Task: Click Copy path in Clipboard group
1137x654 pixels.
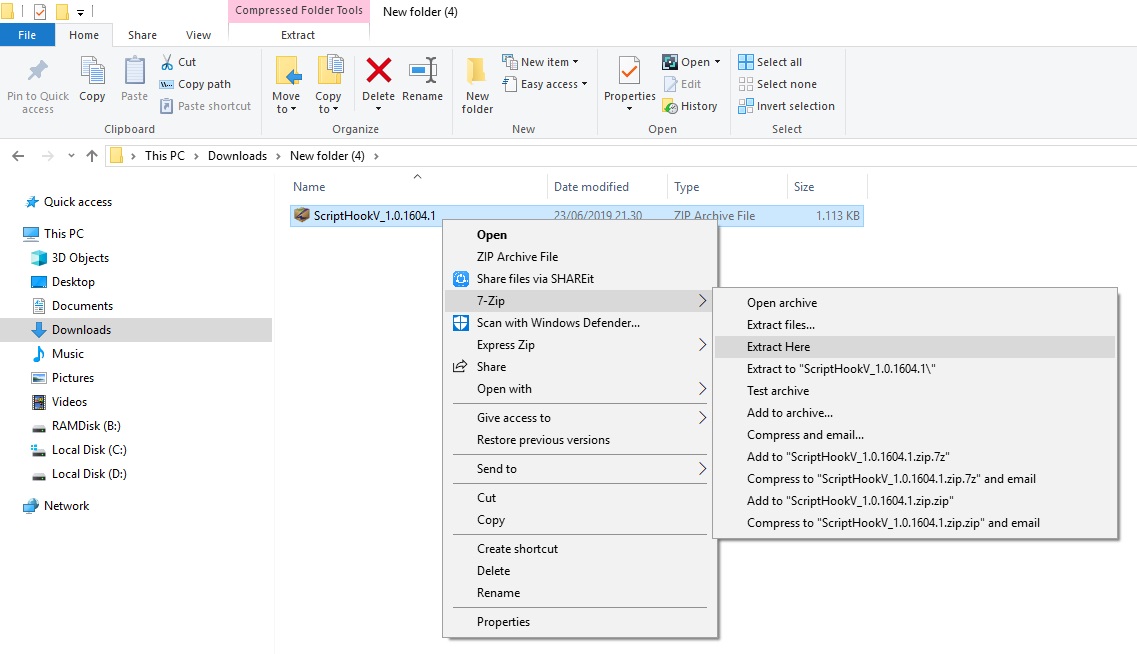Action: 195,84
